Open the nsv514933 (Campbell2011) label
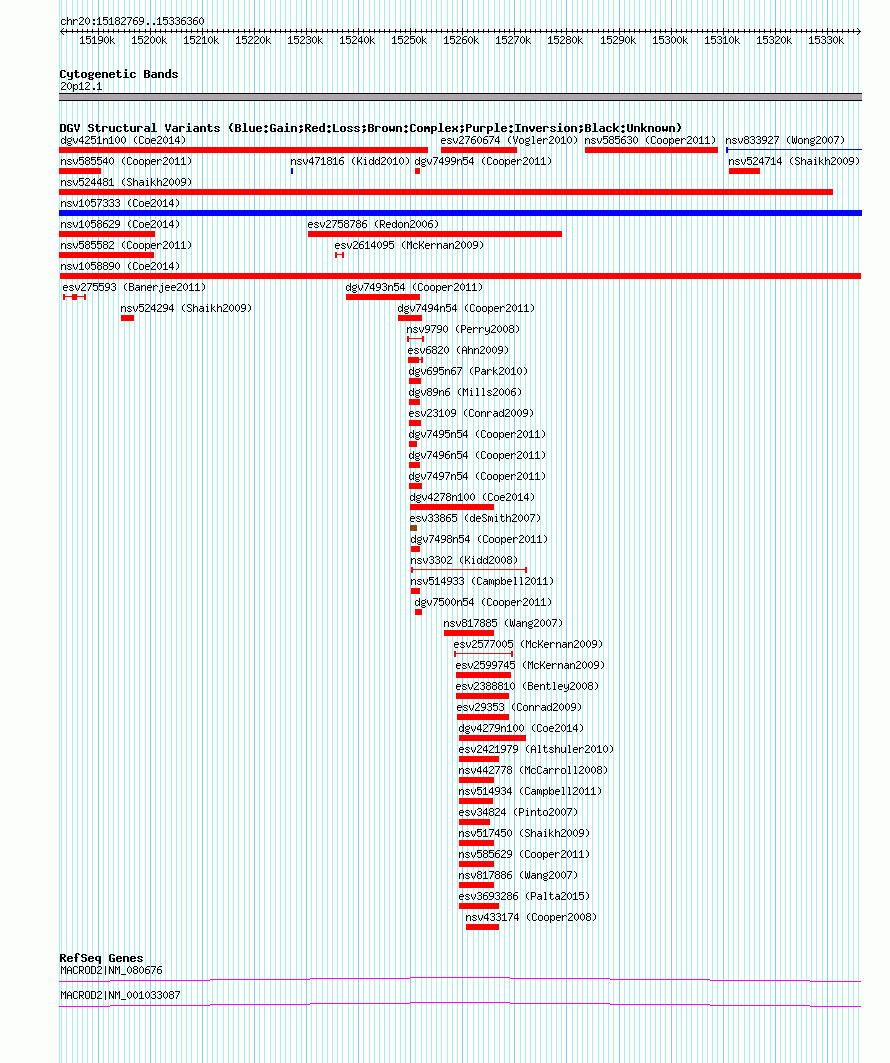Image resolution: width=890 pixels, height=1063 pixels. coord(483,582)
